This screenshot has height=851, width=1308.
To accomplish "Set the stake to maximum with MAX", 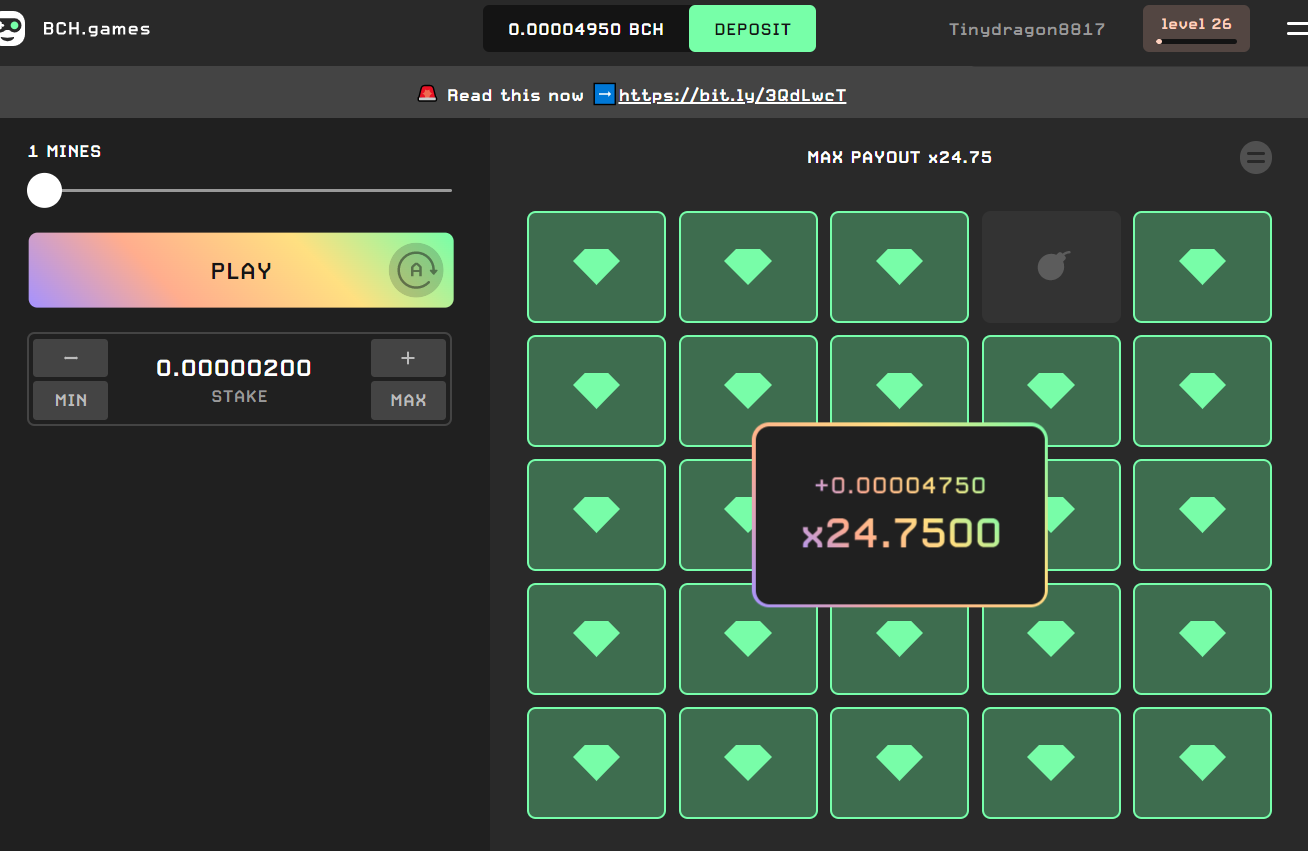I will point(408,400).
